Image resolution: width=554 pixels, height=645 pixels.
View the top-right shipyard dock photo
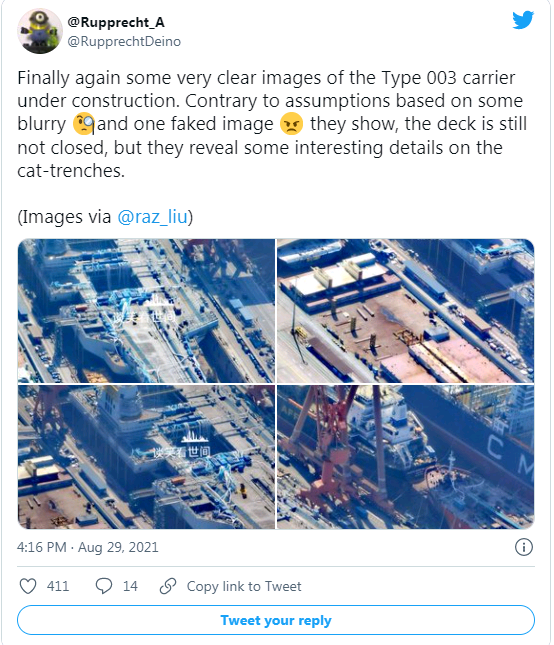[x=406, y=311]
